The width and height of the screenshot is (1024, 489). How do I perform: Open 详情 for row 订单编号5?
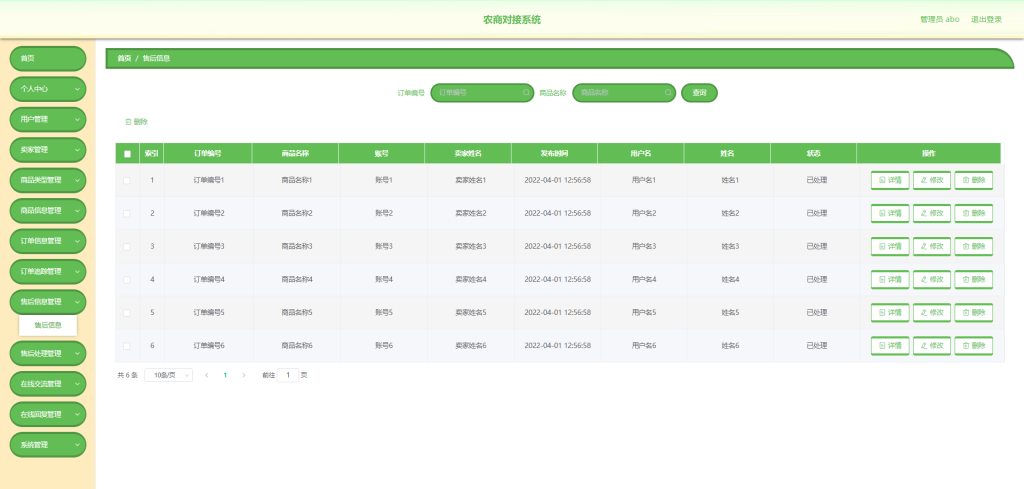[x=889, y=313]
